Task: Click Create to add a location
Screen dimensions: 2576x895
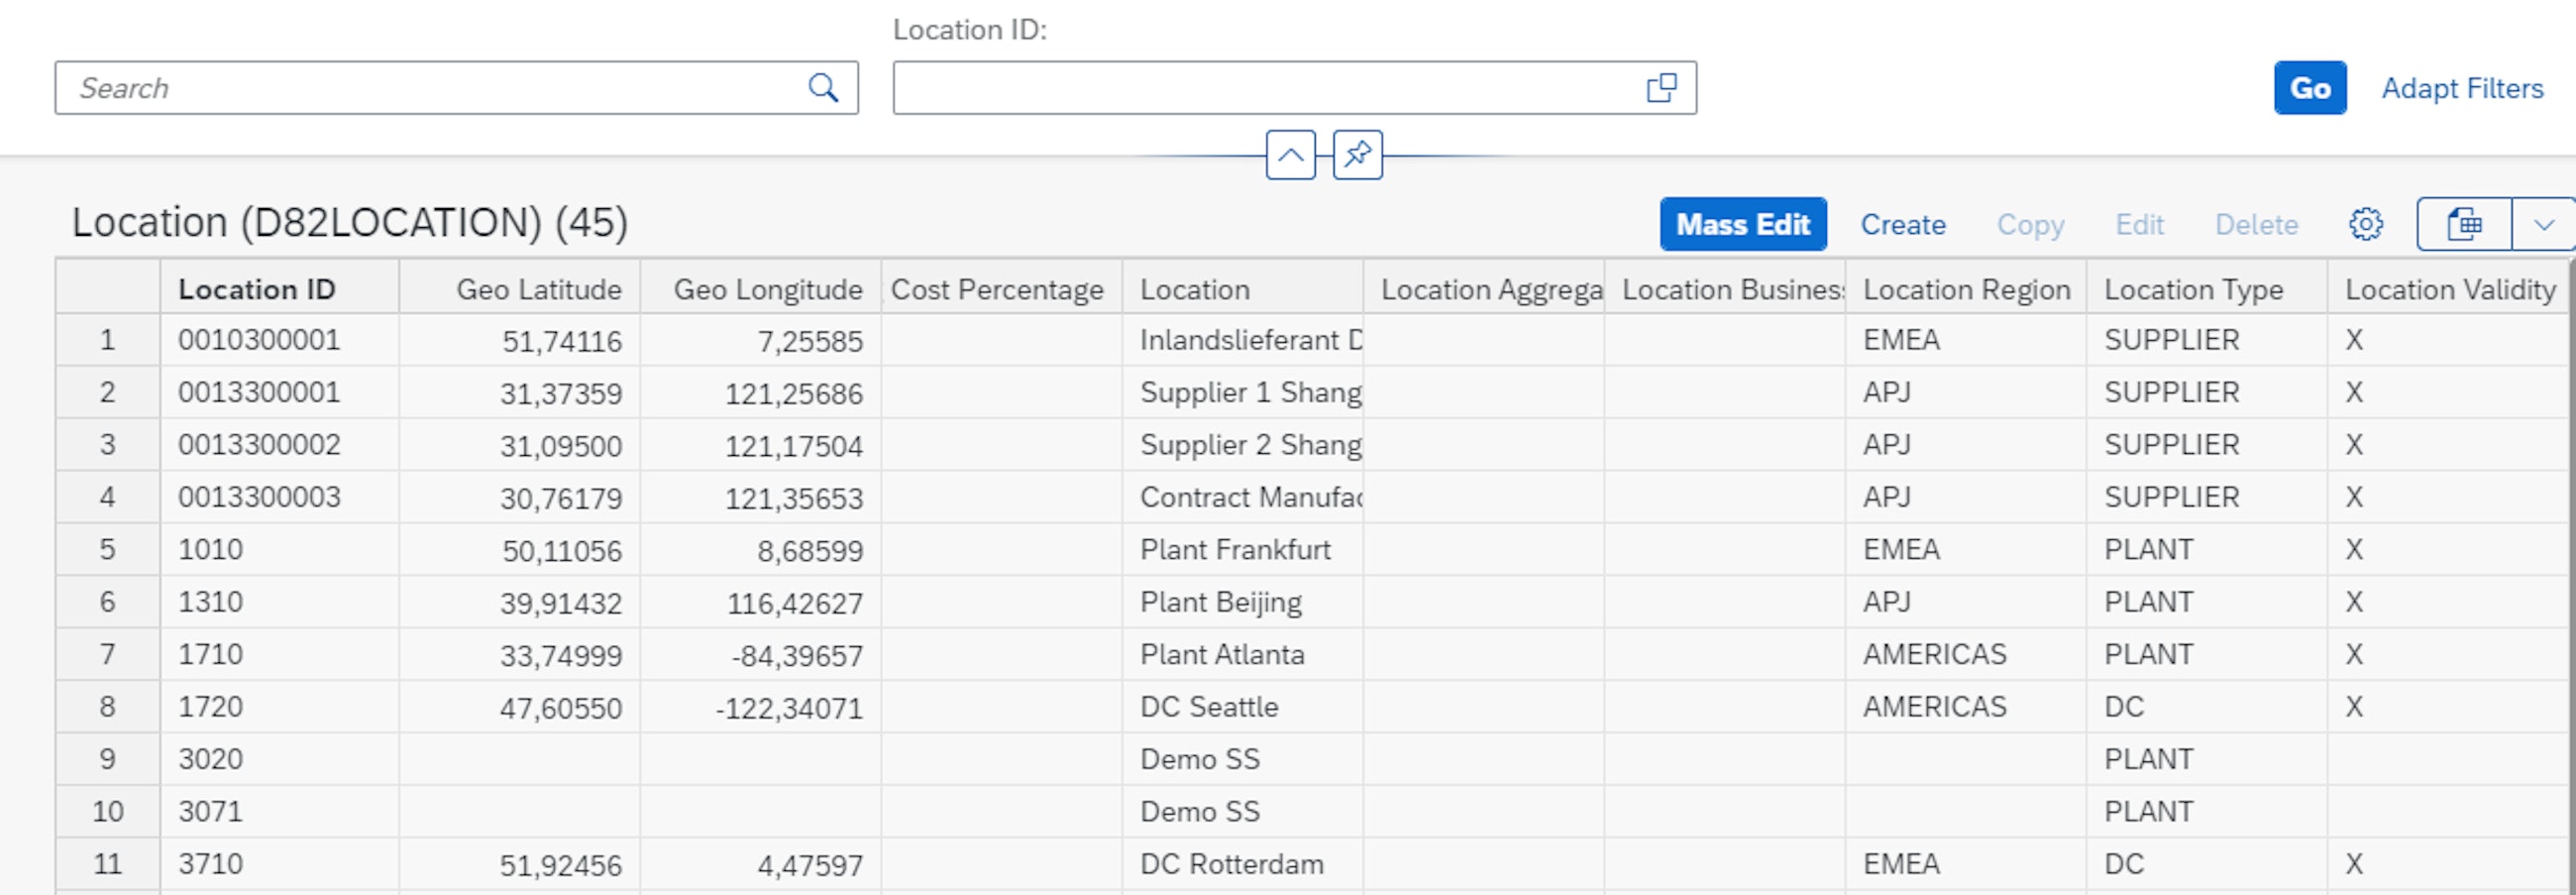Action: coord(1902,224)
